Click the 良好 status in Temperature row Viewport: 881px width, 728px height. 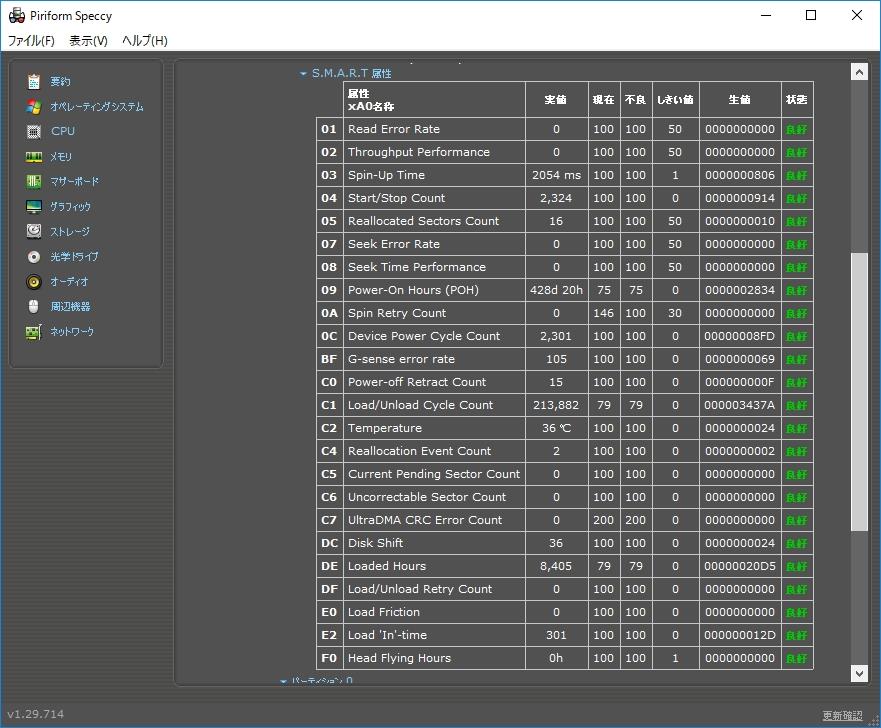[x=797, y=429]
